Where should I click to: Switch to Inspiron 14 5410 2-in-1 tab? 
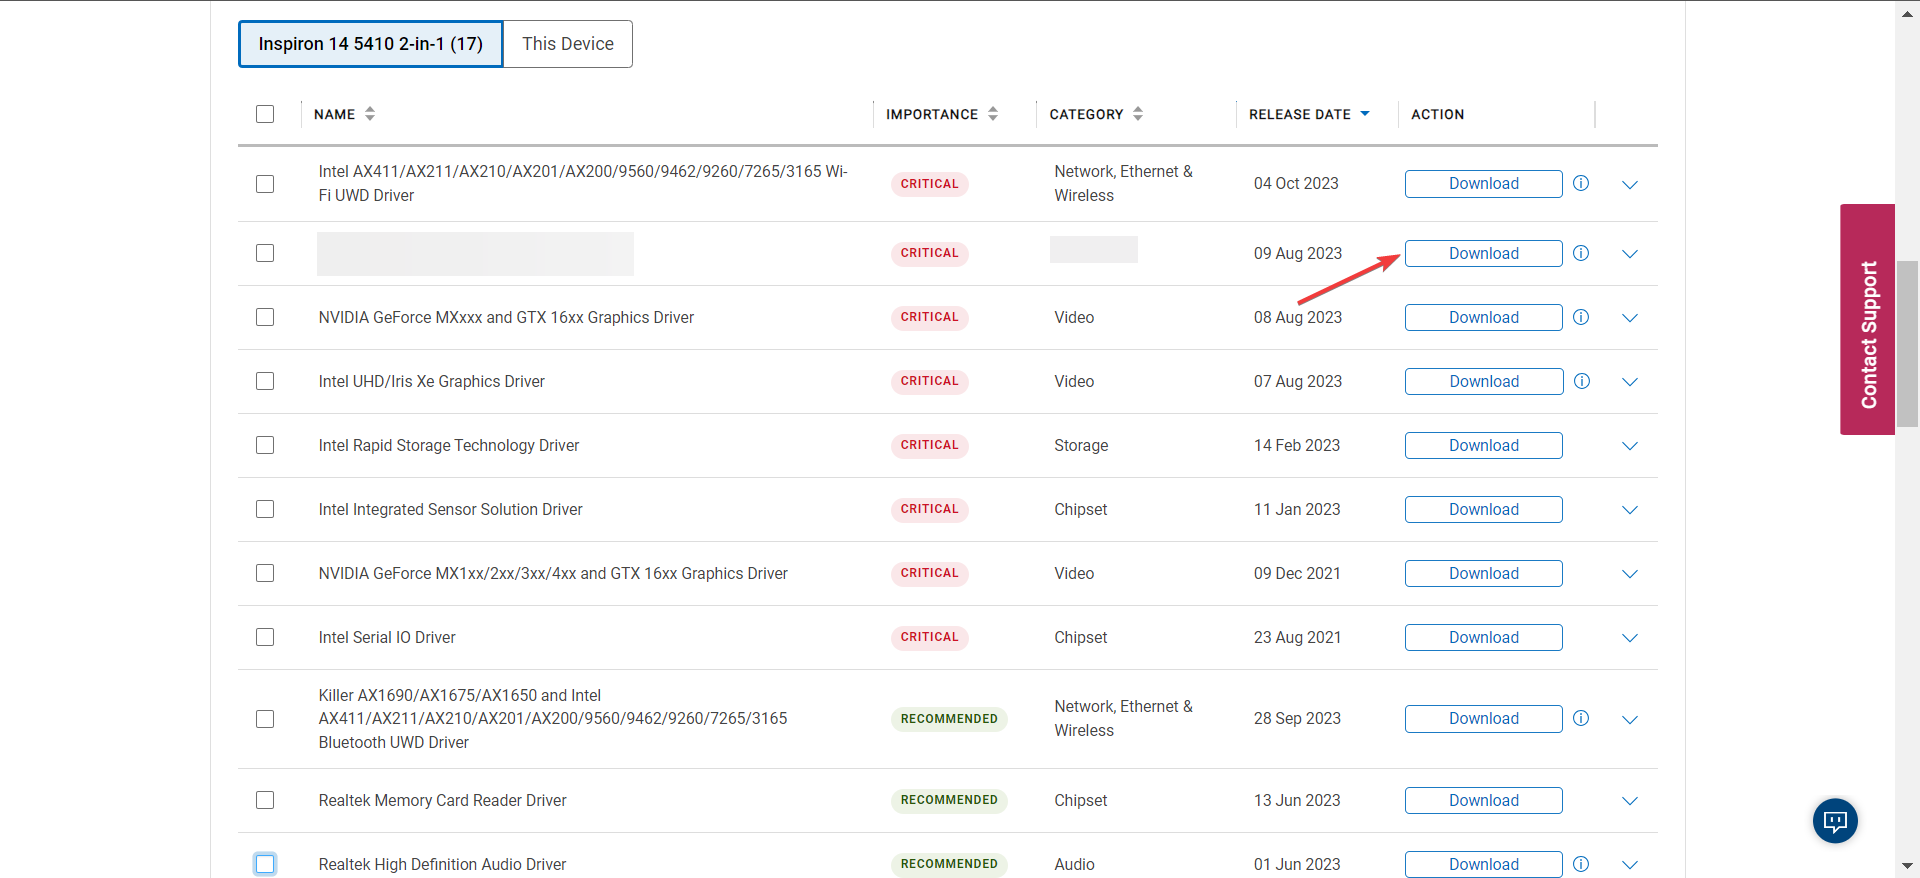pyautogui.click(x=370, y=44)
